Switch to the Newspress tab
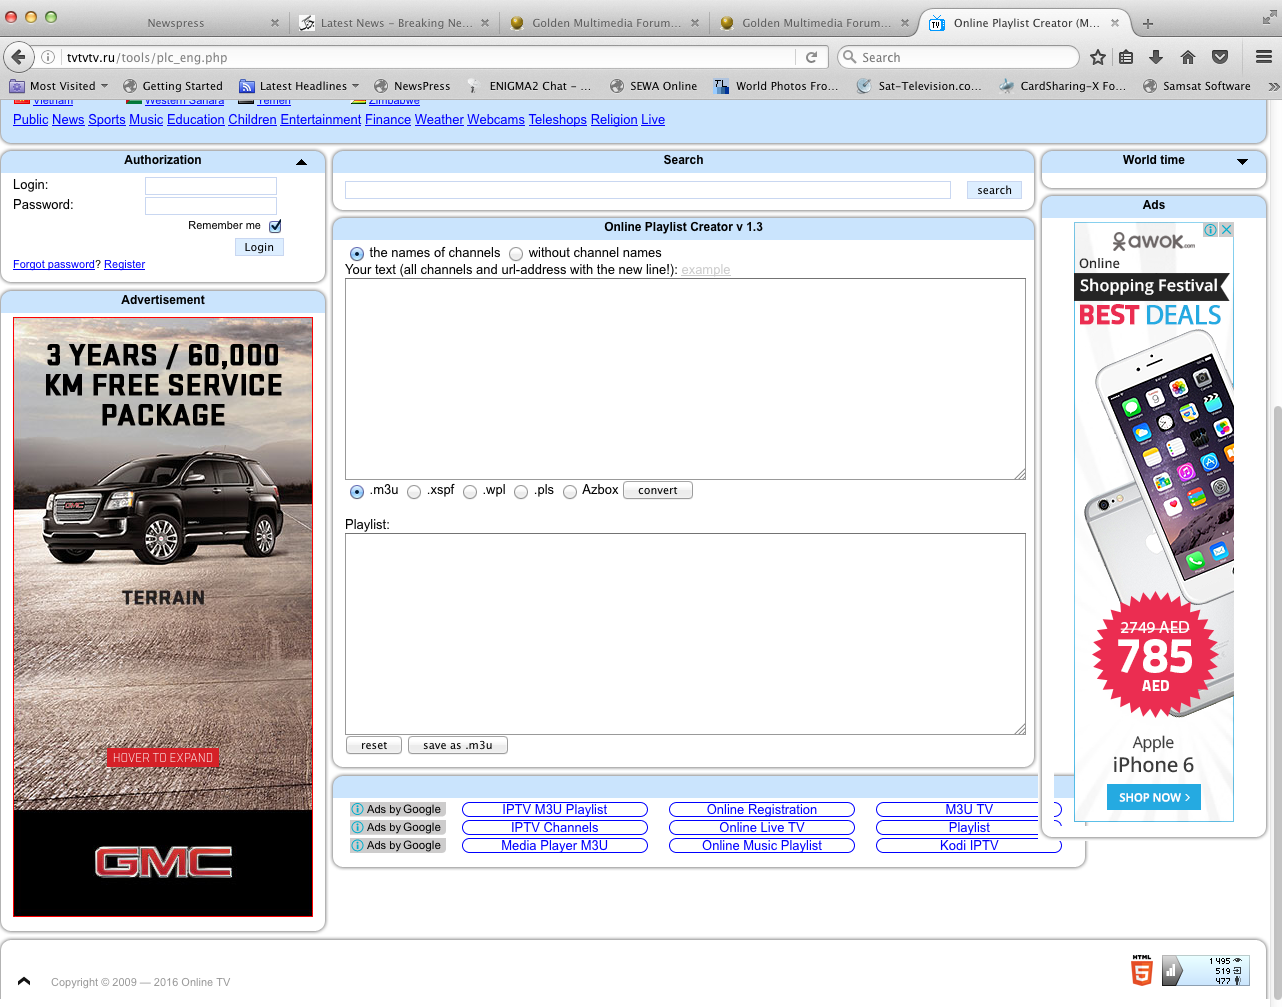 175,23
